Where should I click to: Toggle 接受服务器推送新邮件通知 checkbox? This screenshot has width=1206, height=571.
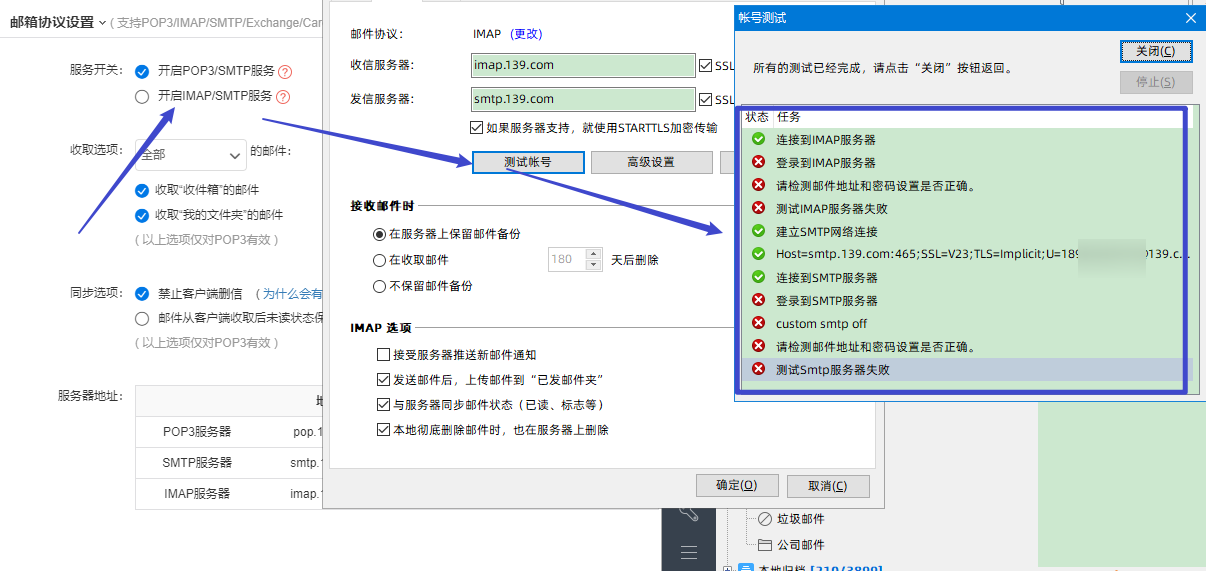383,354
